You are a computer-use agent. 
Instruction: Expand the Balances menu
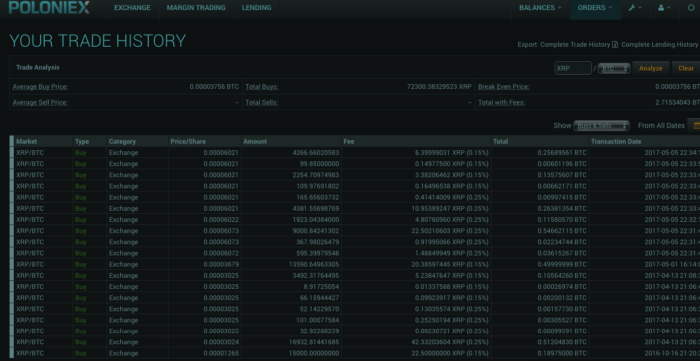[x=540, y=8]
